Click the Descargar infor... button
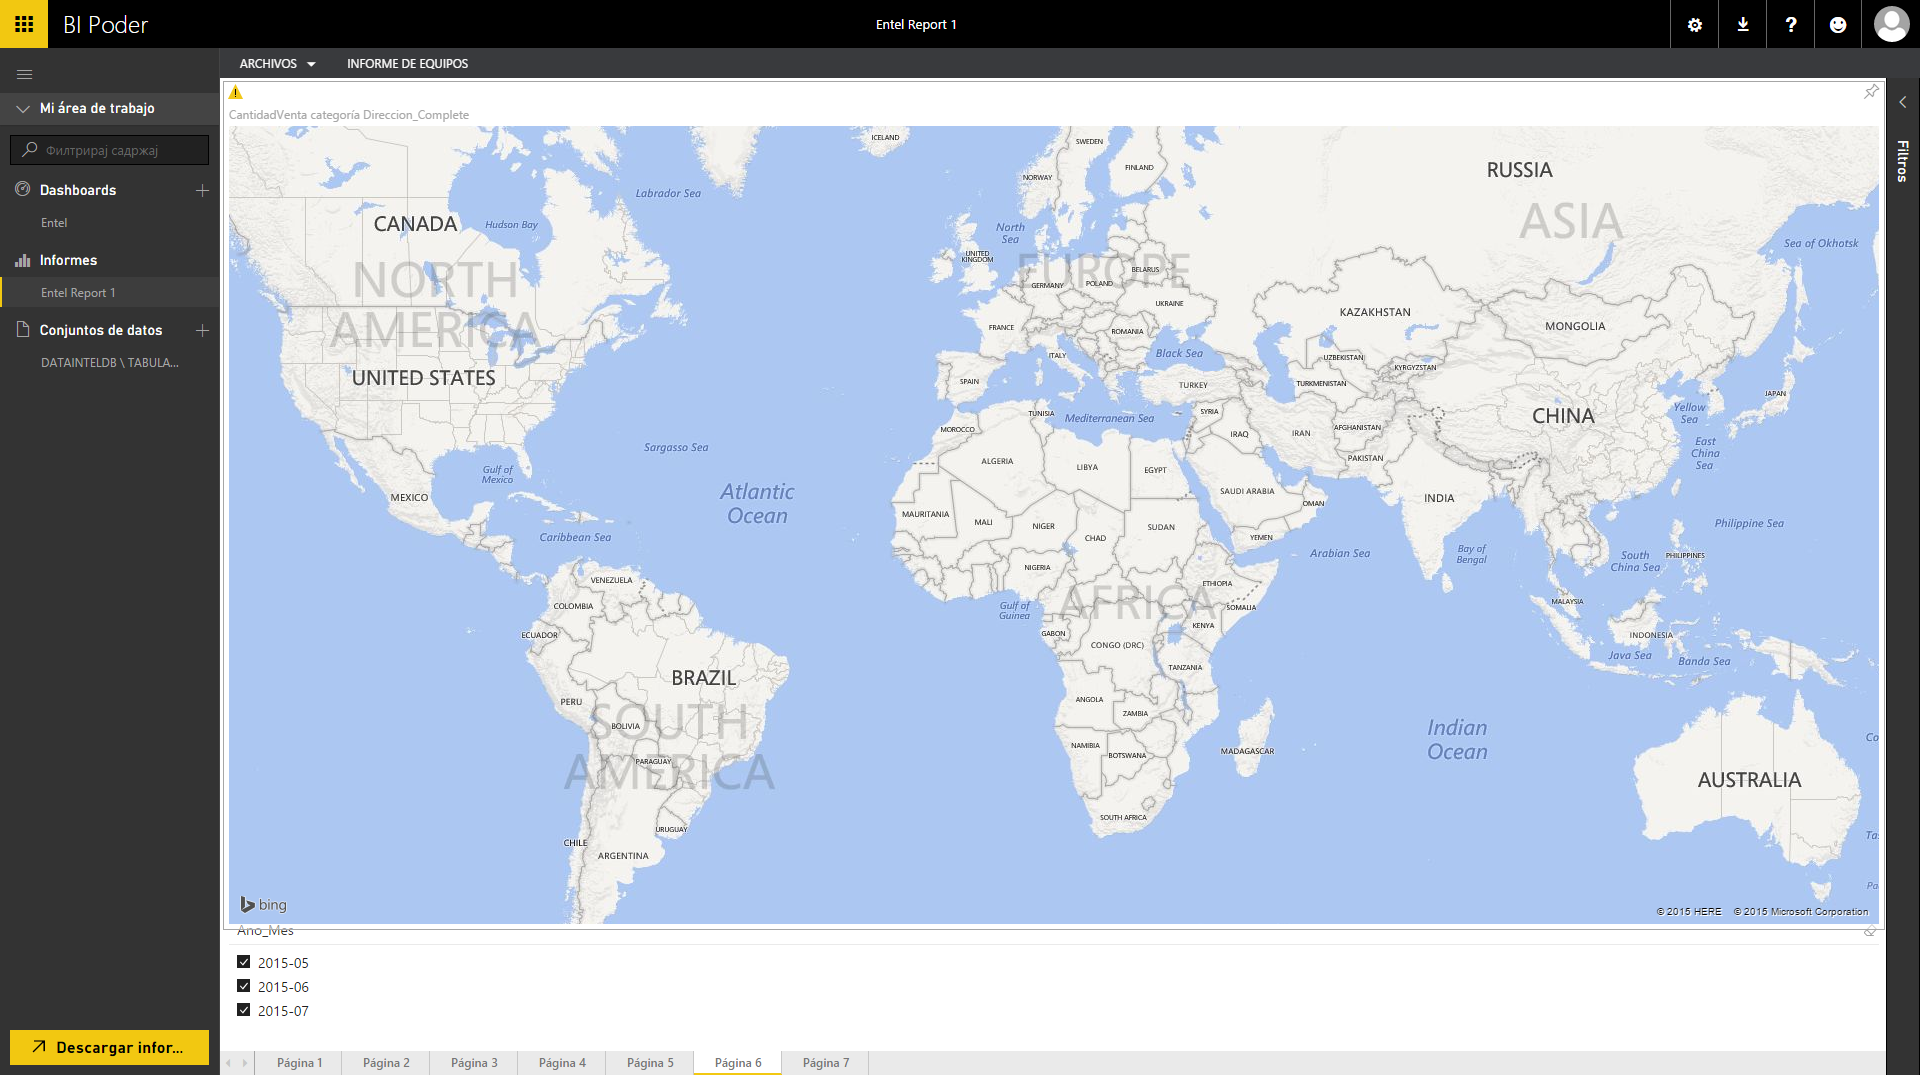Viewport: 1920px width, 1075px height. (110, 1047)
